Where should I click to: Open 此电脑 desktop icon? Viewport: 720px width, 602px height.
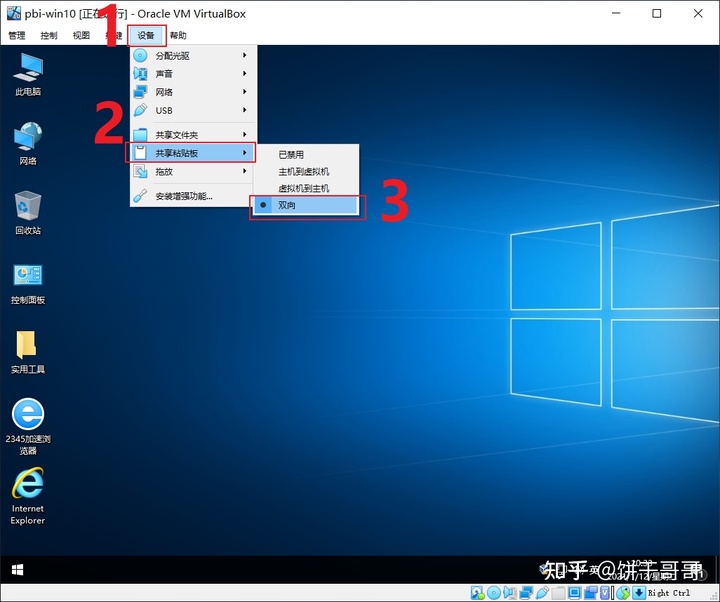coord(28,74)
